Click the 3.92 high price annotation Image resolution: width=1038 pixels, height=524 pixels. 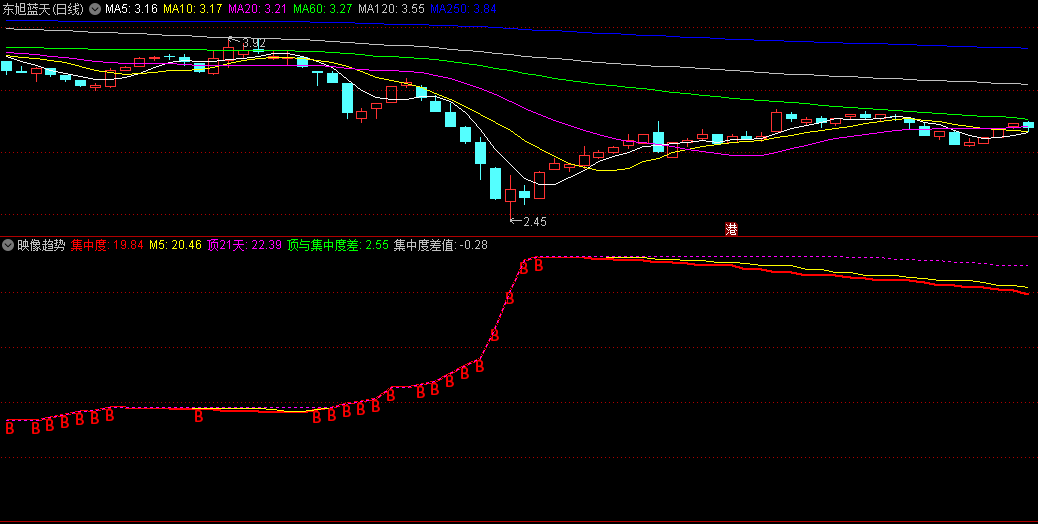point(254,43)
